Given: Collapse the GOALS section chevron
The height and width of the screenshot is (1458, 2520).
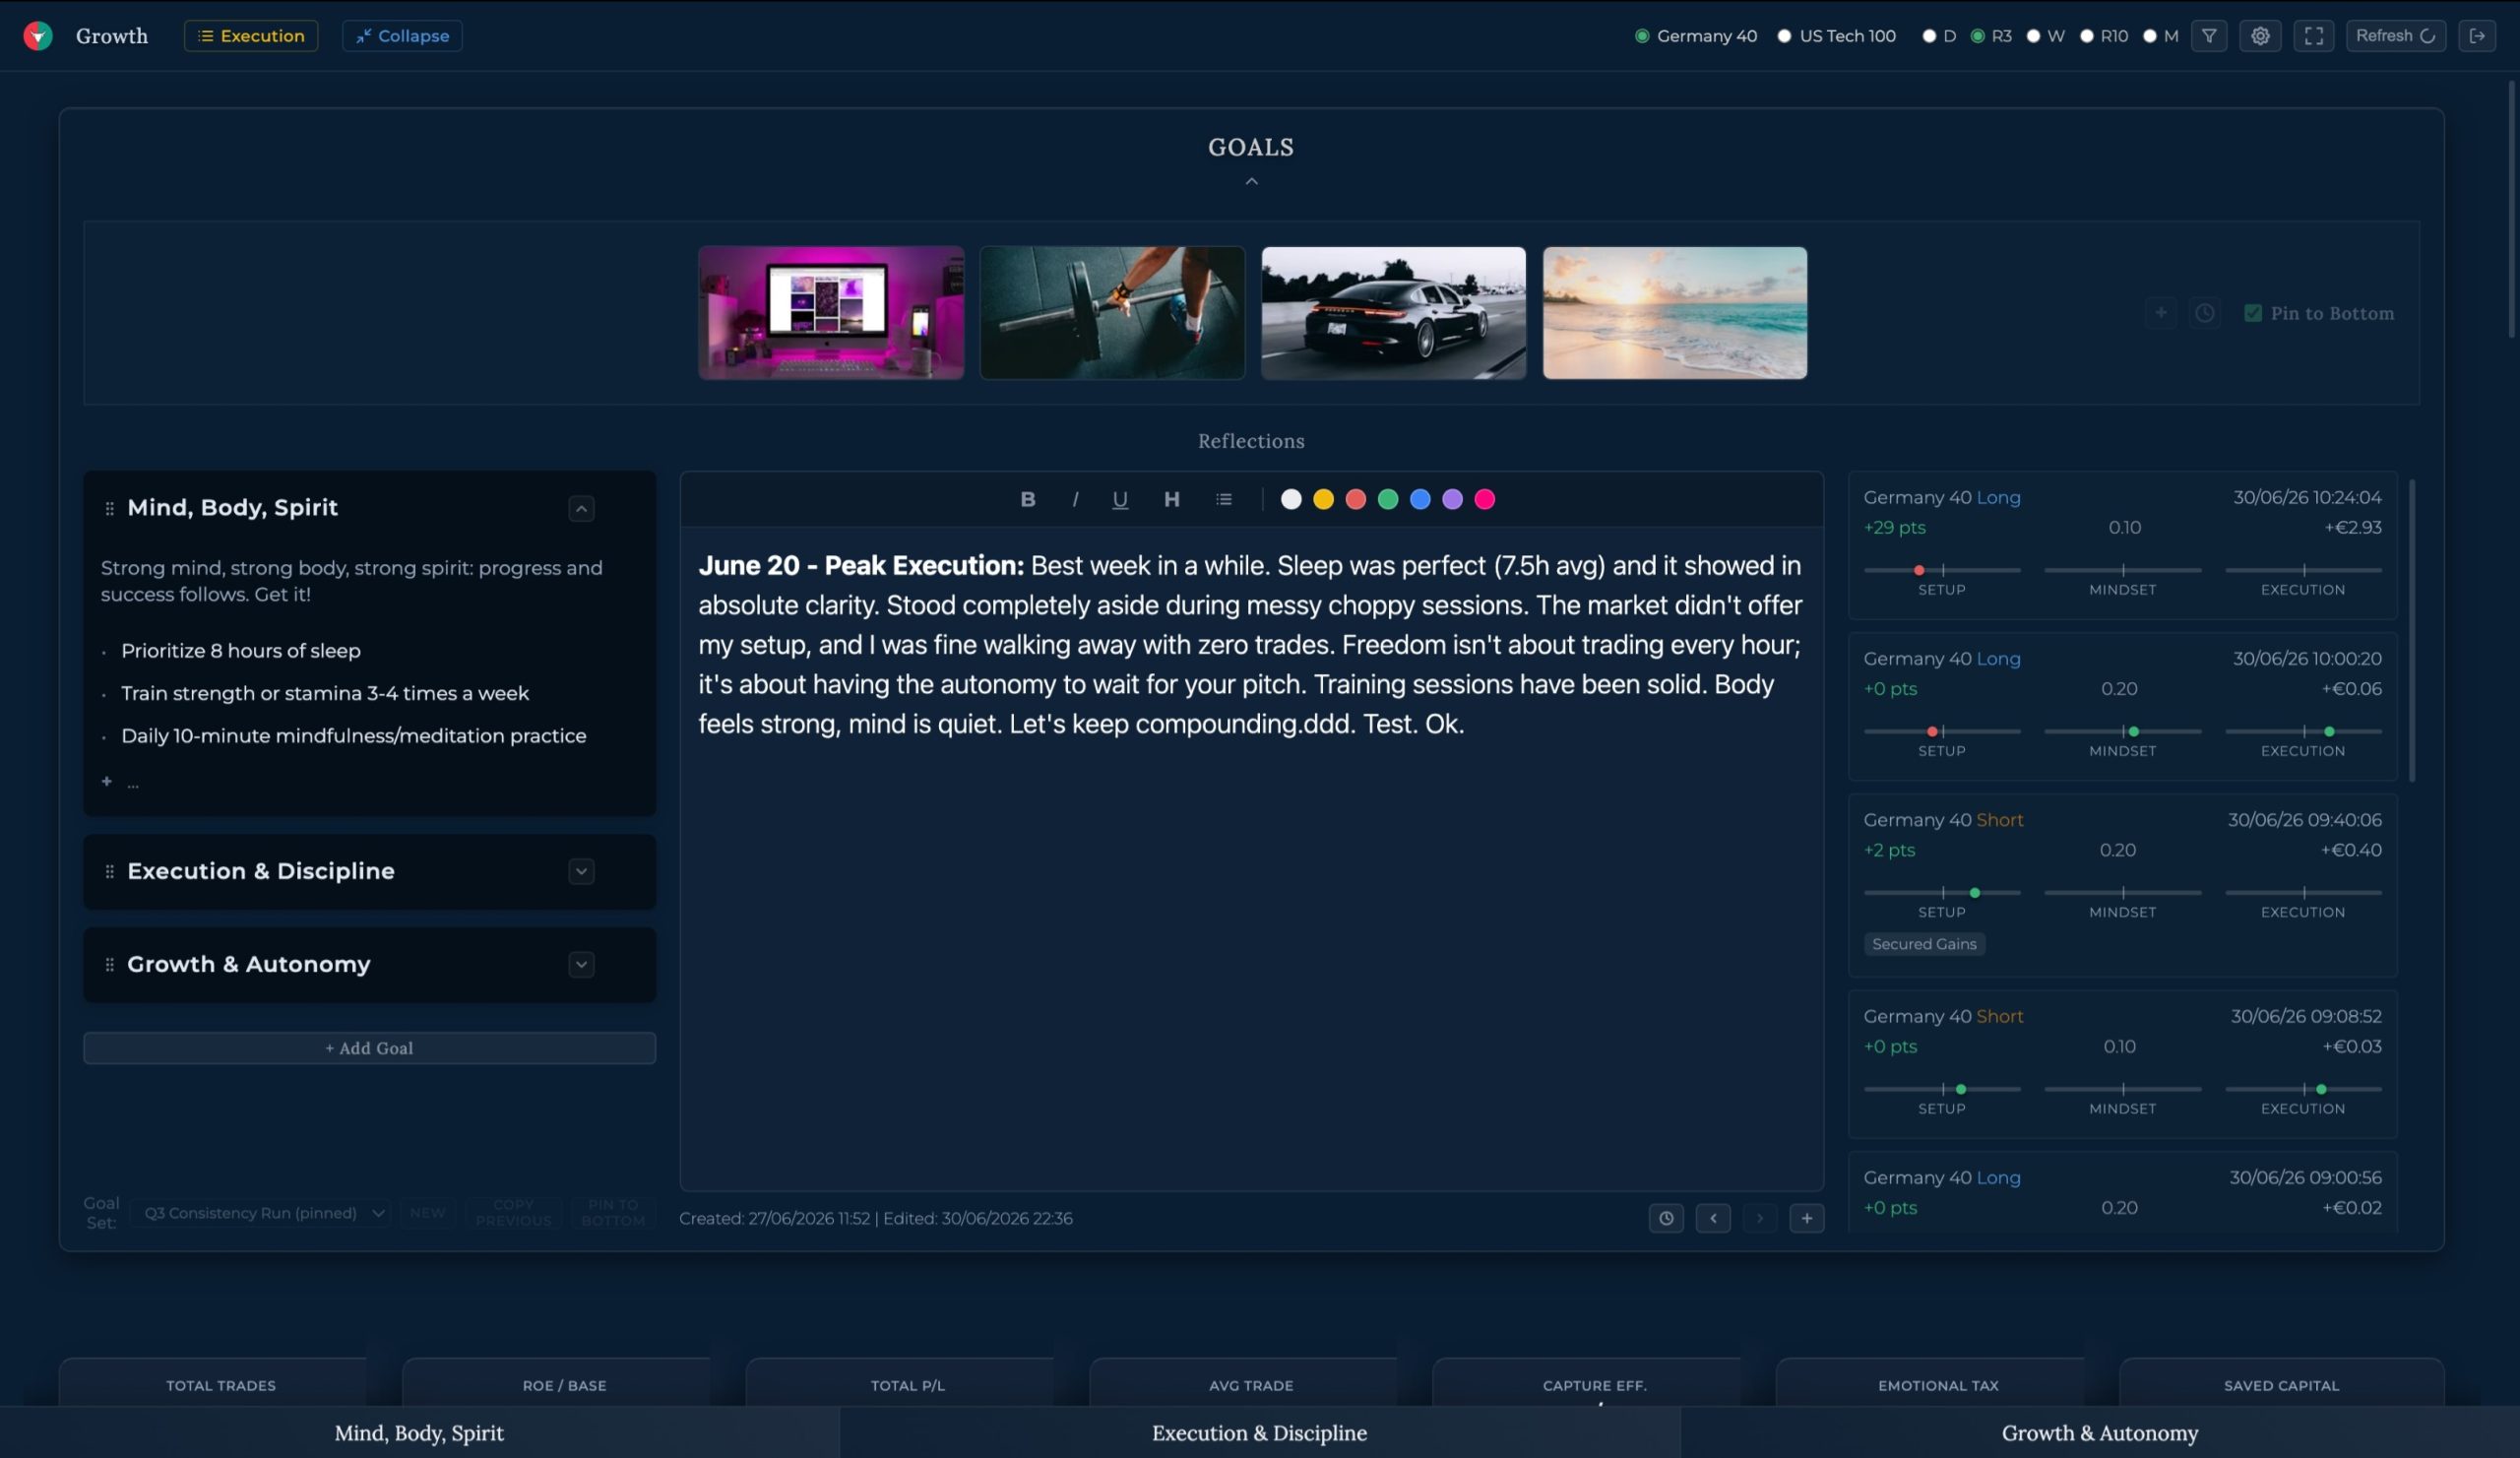Looking at the screenshot, I should coord(1251,181).
